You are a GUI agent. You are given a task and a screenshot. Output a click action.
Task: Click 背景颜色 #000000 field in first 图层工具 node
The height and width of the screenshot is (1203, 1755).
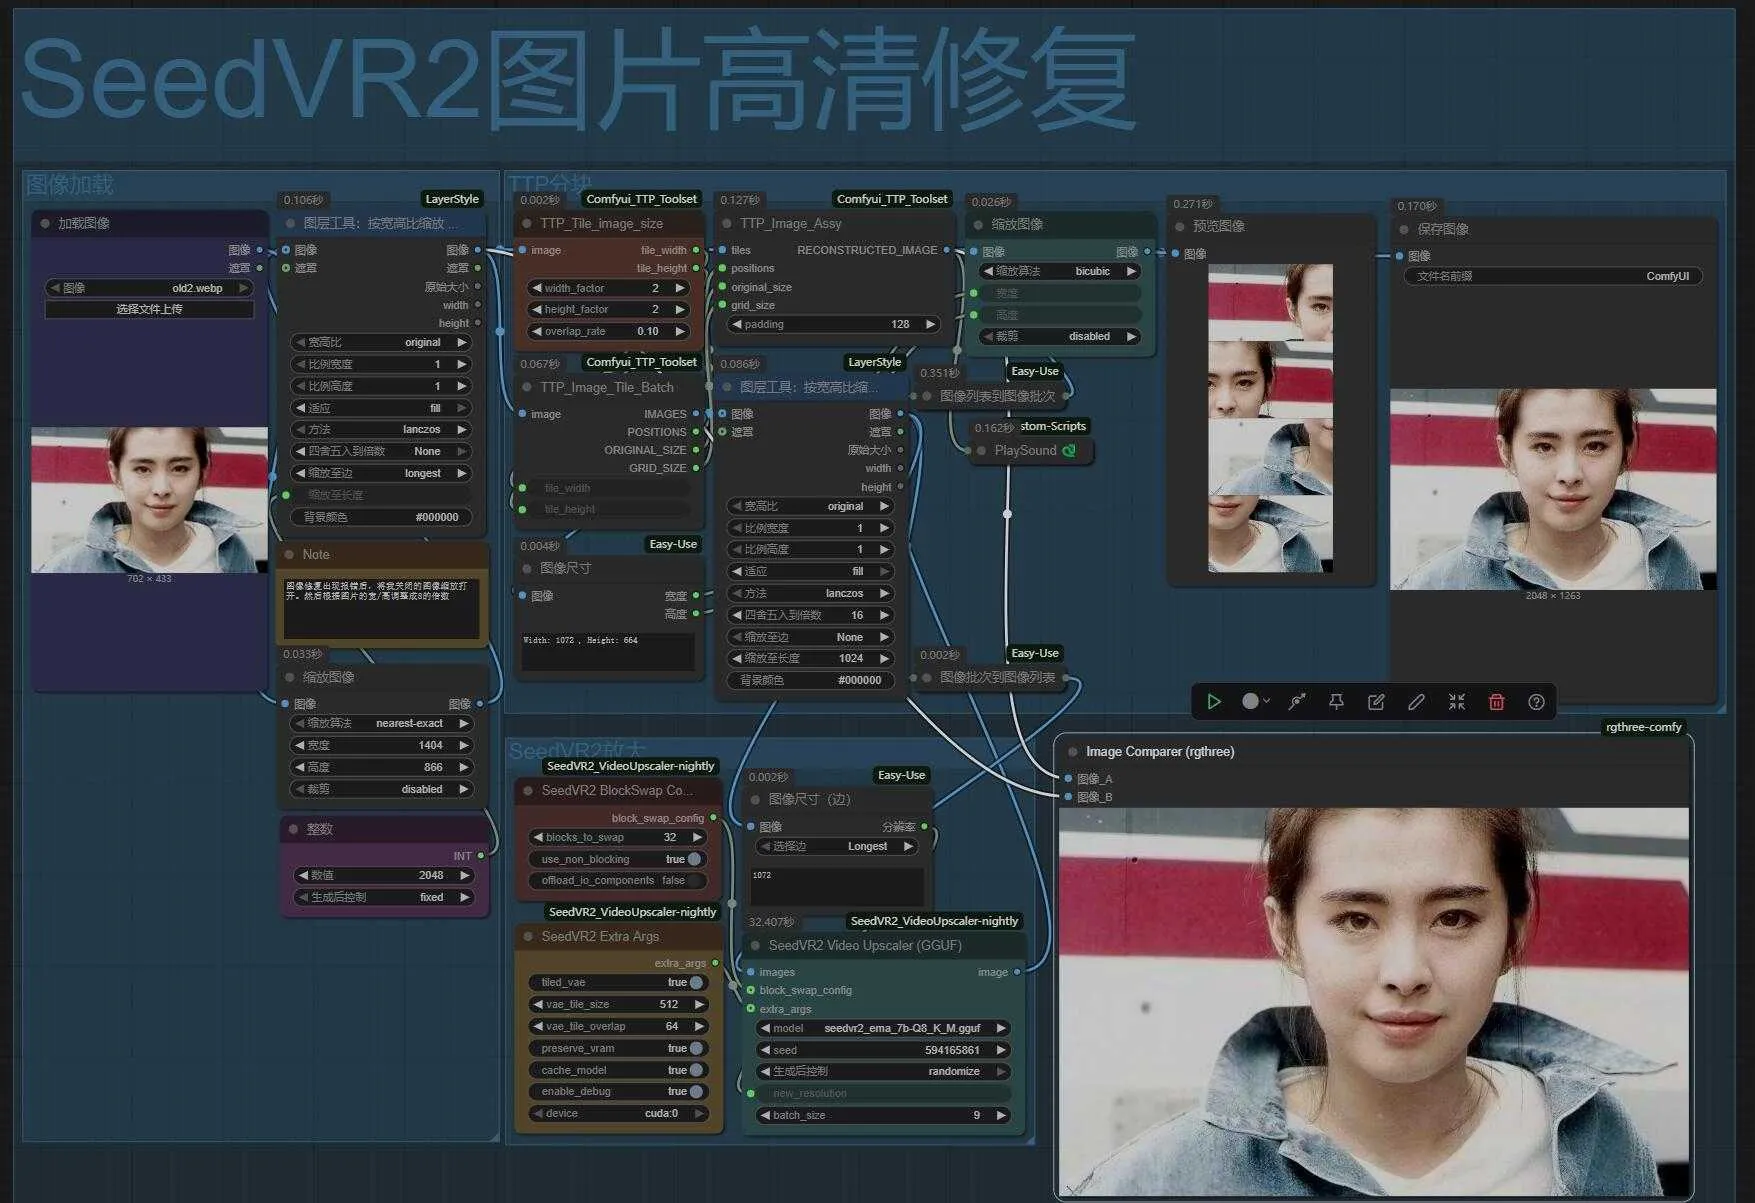point(381,517)
